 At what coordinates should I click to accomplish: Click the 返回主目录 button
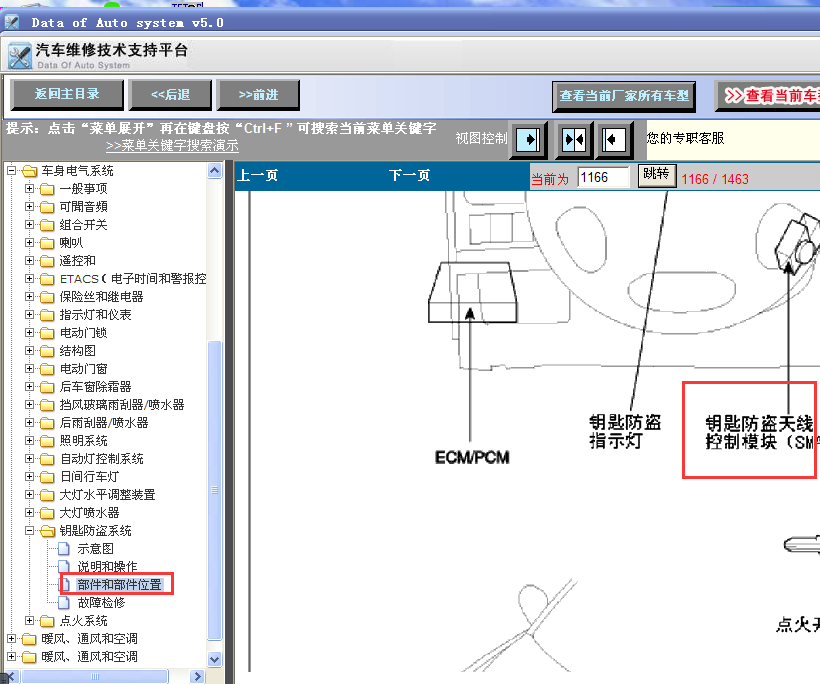(67, 95)
